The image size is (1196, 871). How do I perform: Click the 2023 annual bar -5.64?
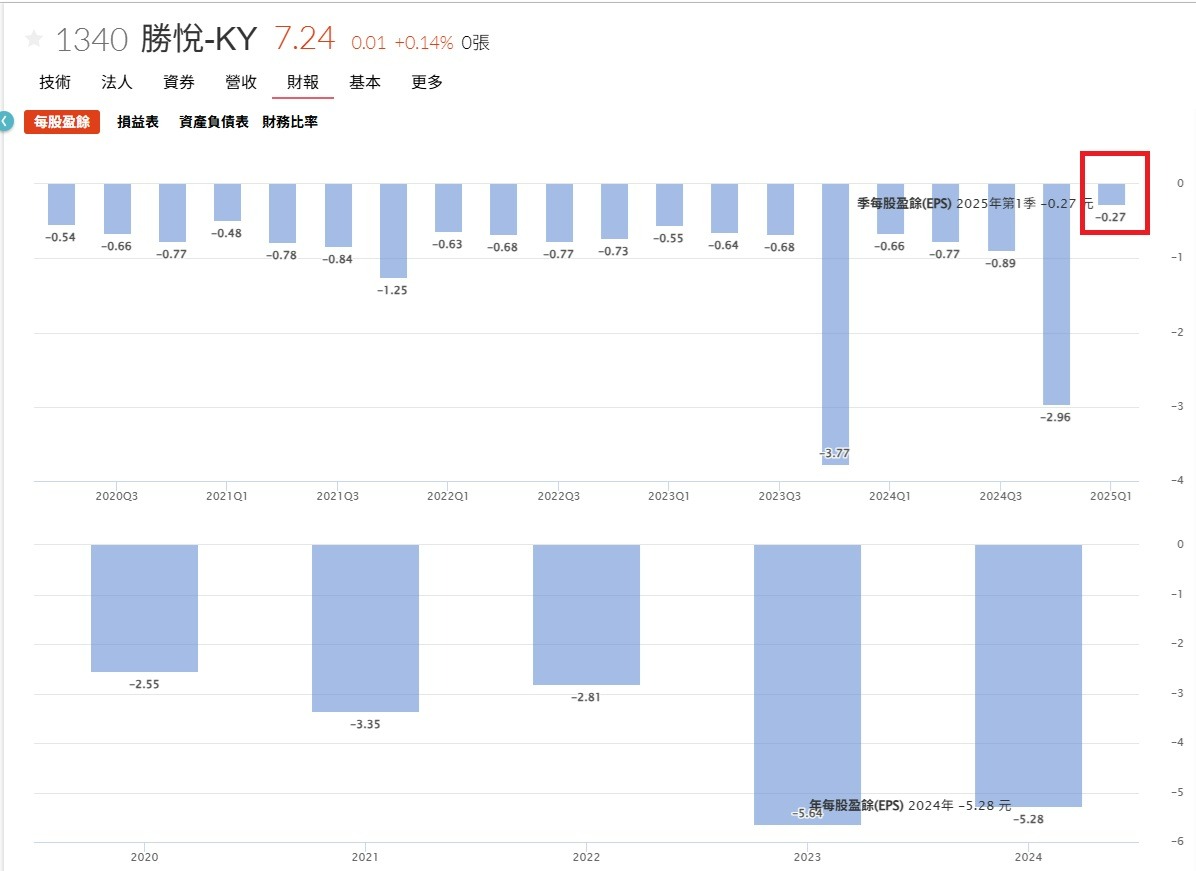tap(807, 685)
